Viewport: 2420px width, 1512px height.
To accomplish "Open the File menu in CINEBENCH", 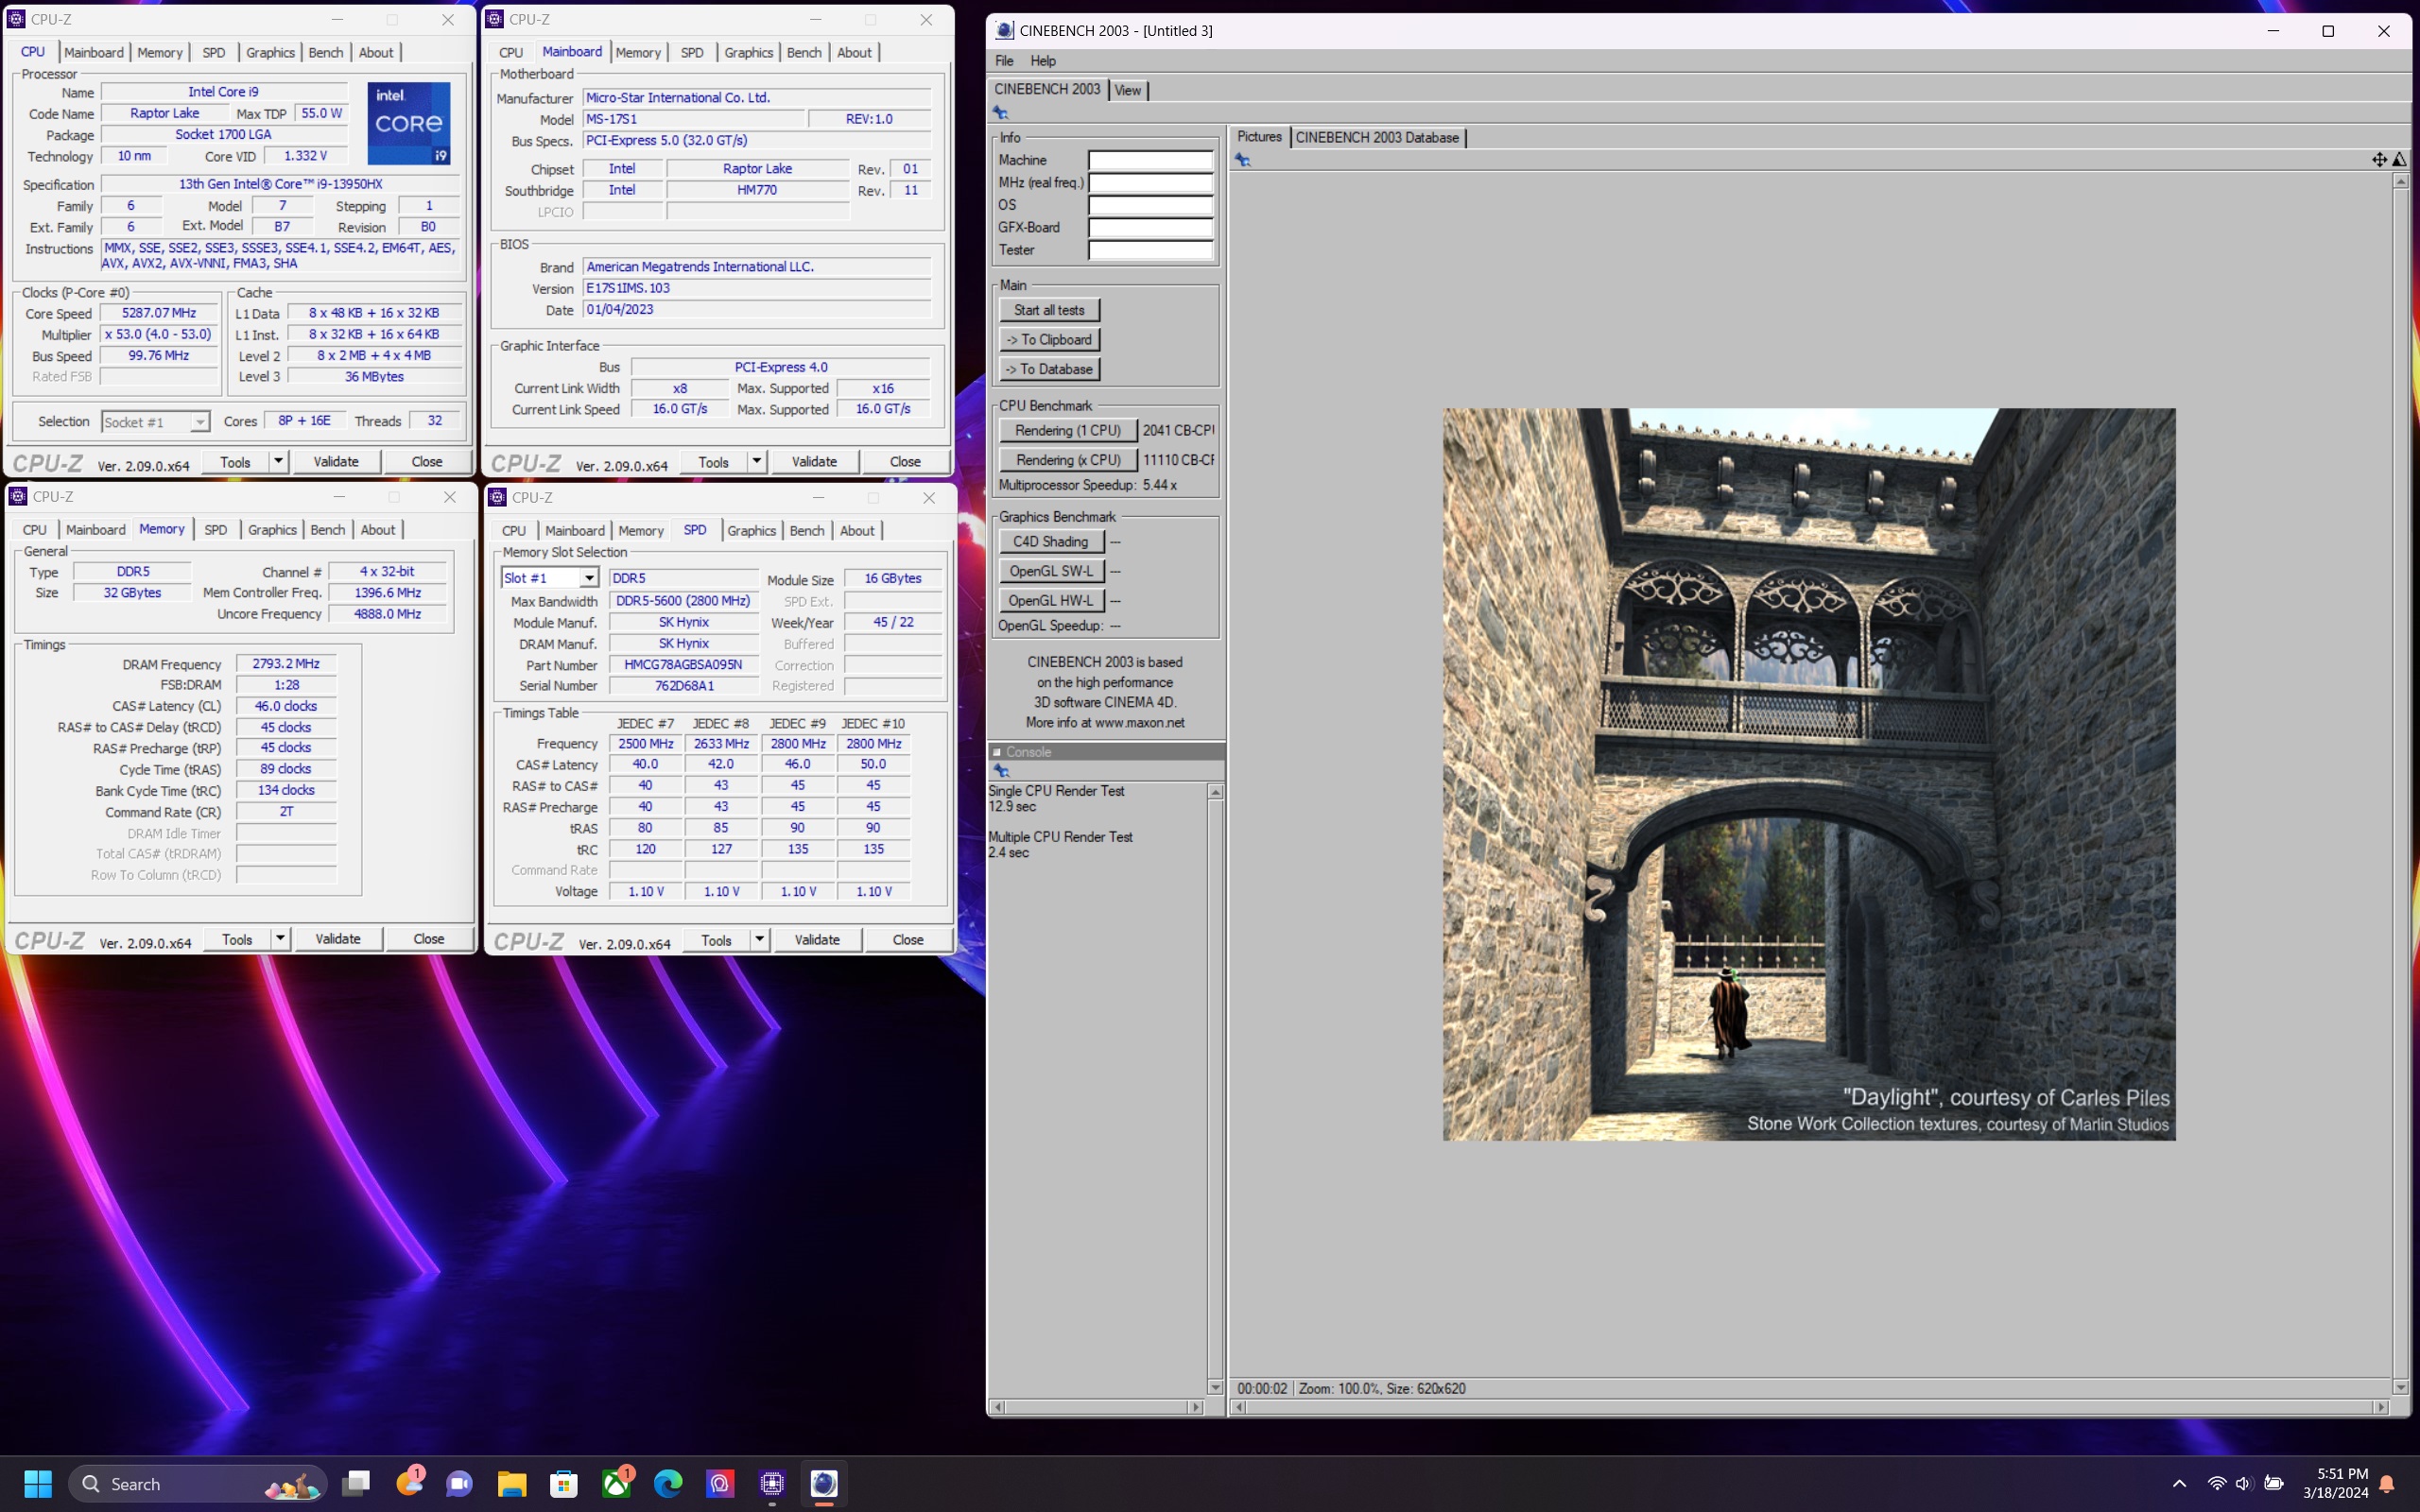I will 1004,61.
